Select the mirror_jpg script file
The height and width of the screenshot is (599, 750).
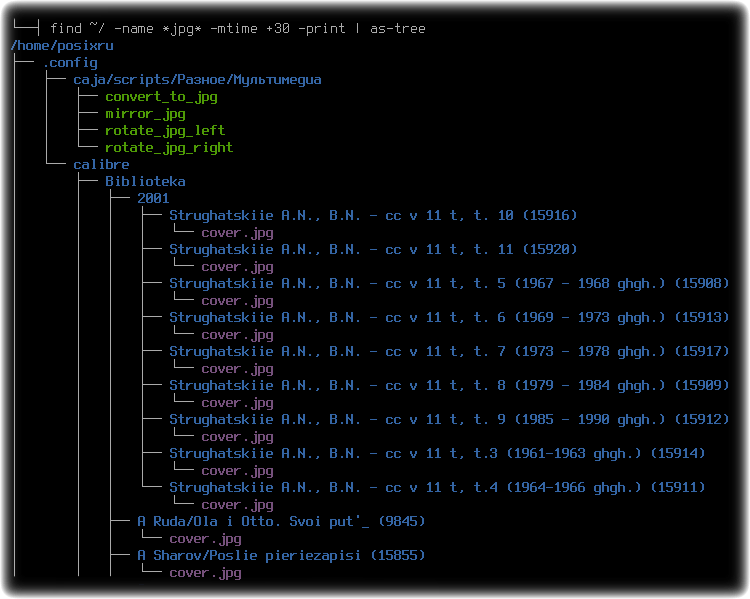(x=145, y=114)
